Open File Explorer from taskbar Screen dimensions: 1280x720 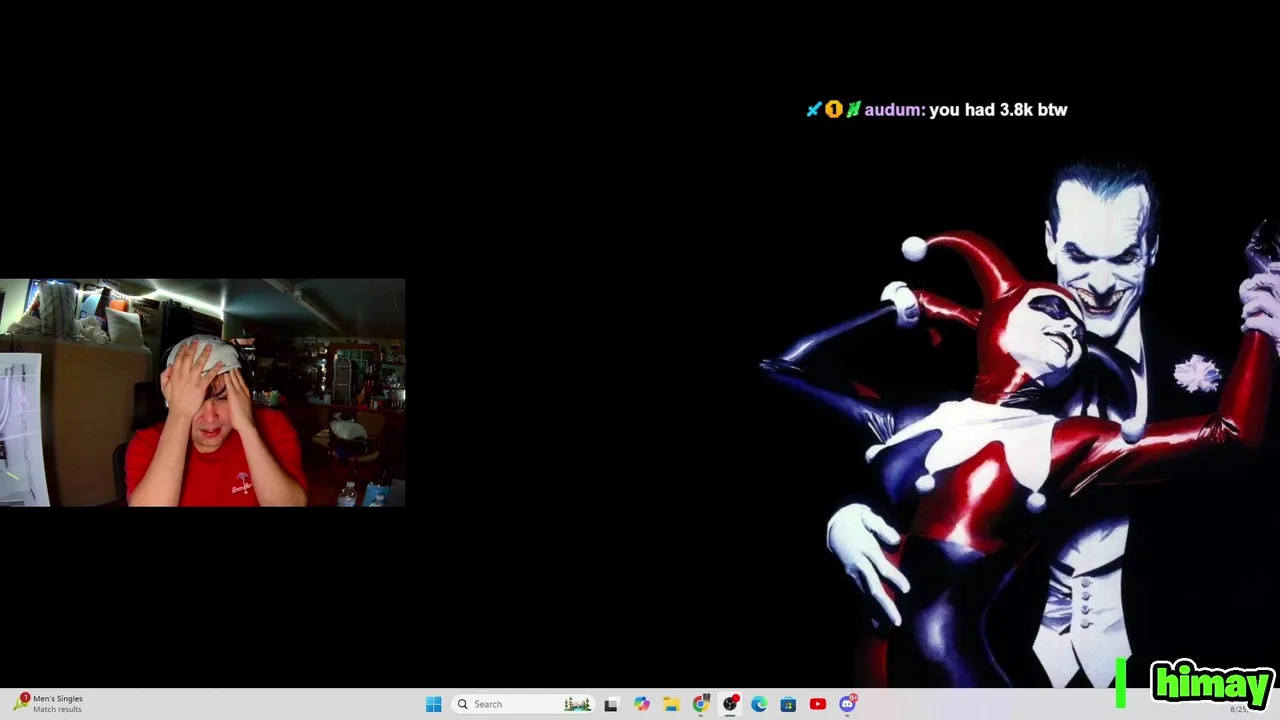[671, 704]
